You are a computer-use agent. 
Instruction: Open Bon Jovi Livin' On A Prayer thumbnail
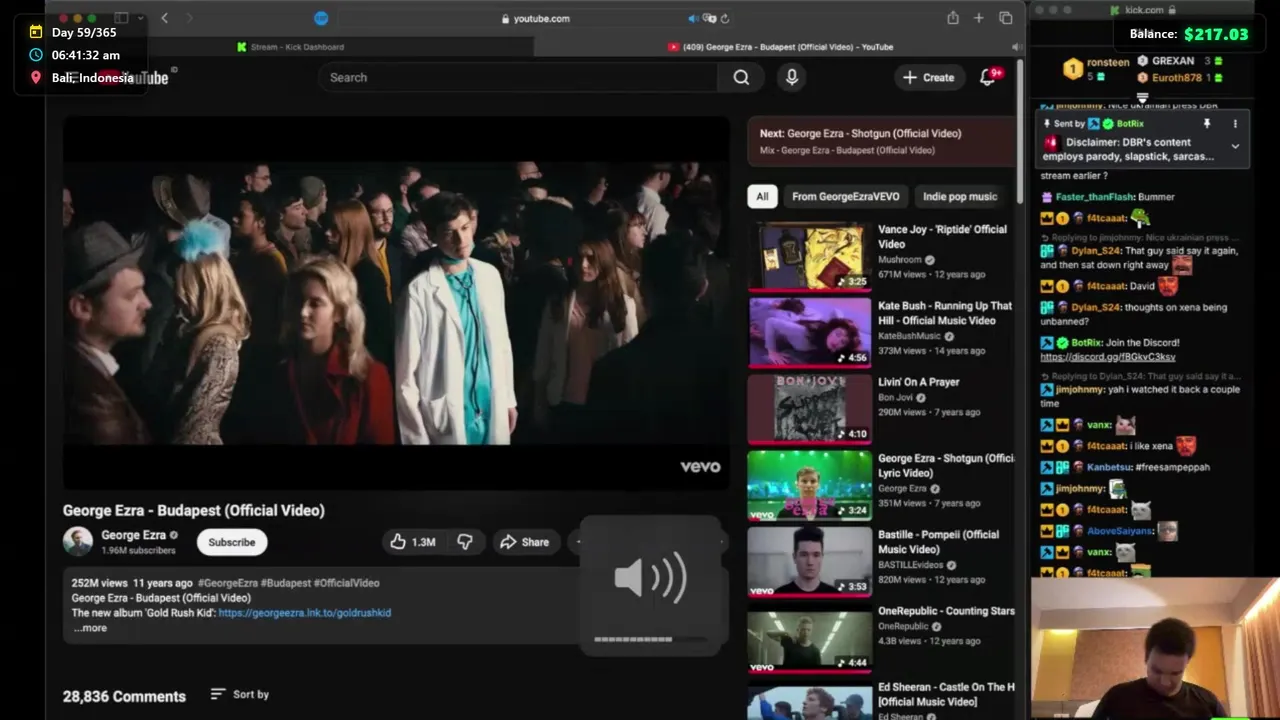point(810,408)
